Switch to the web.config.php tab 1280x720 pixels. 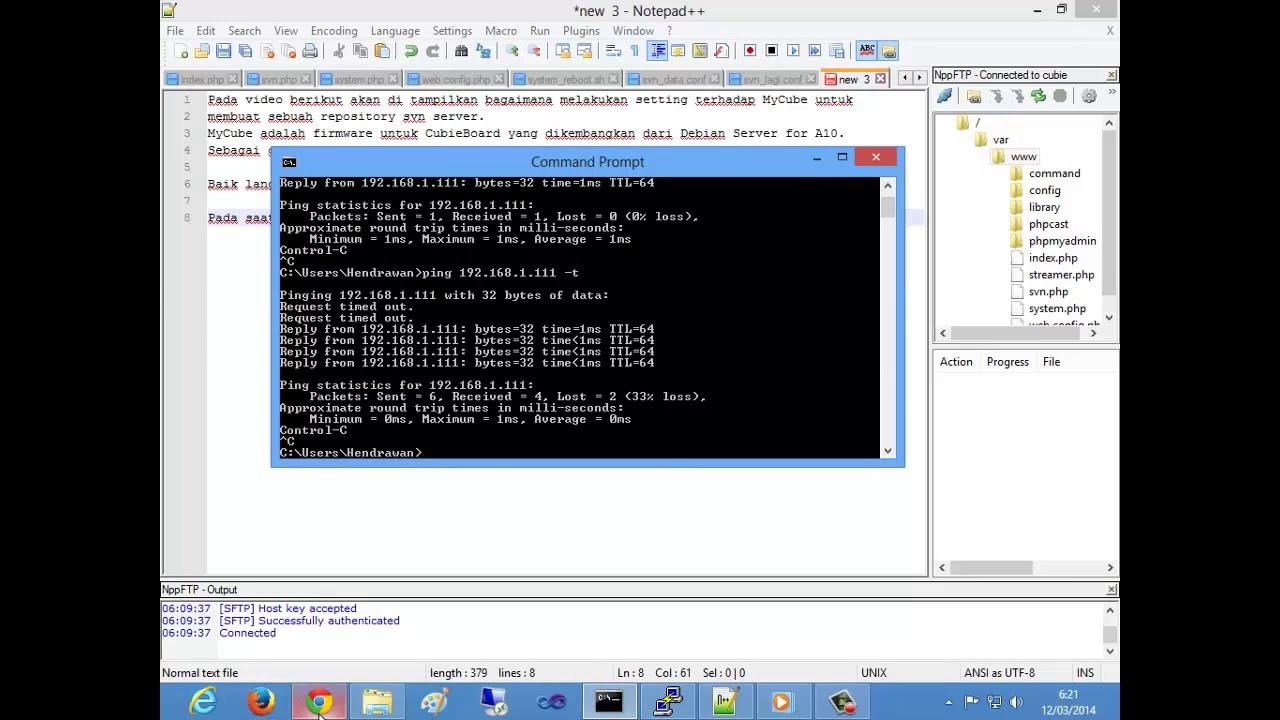[x=456, y=79]
